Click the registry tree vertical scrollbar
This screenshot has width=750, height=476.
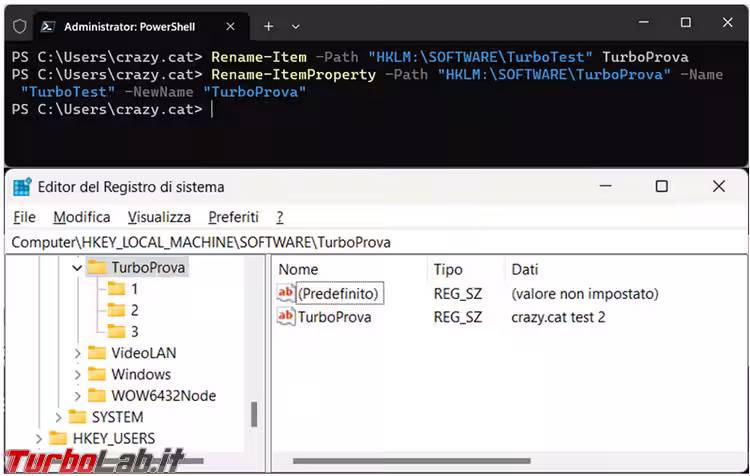coord(254,413)
